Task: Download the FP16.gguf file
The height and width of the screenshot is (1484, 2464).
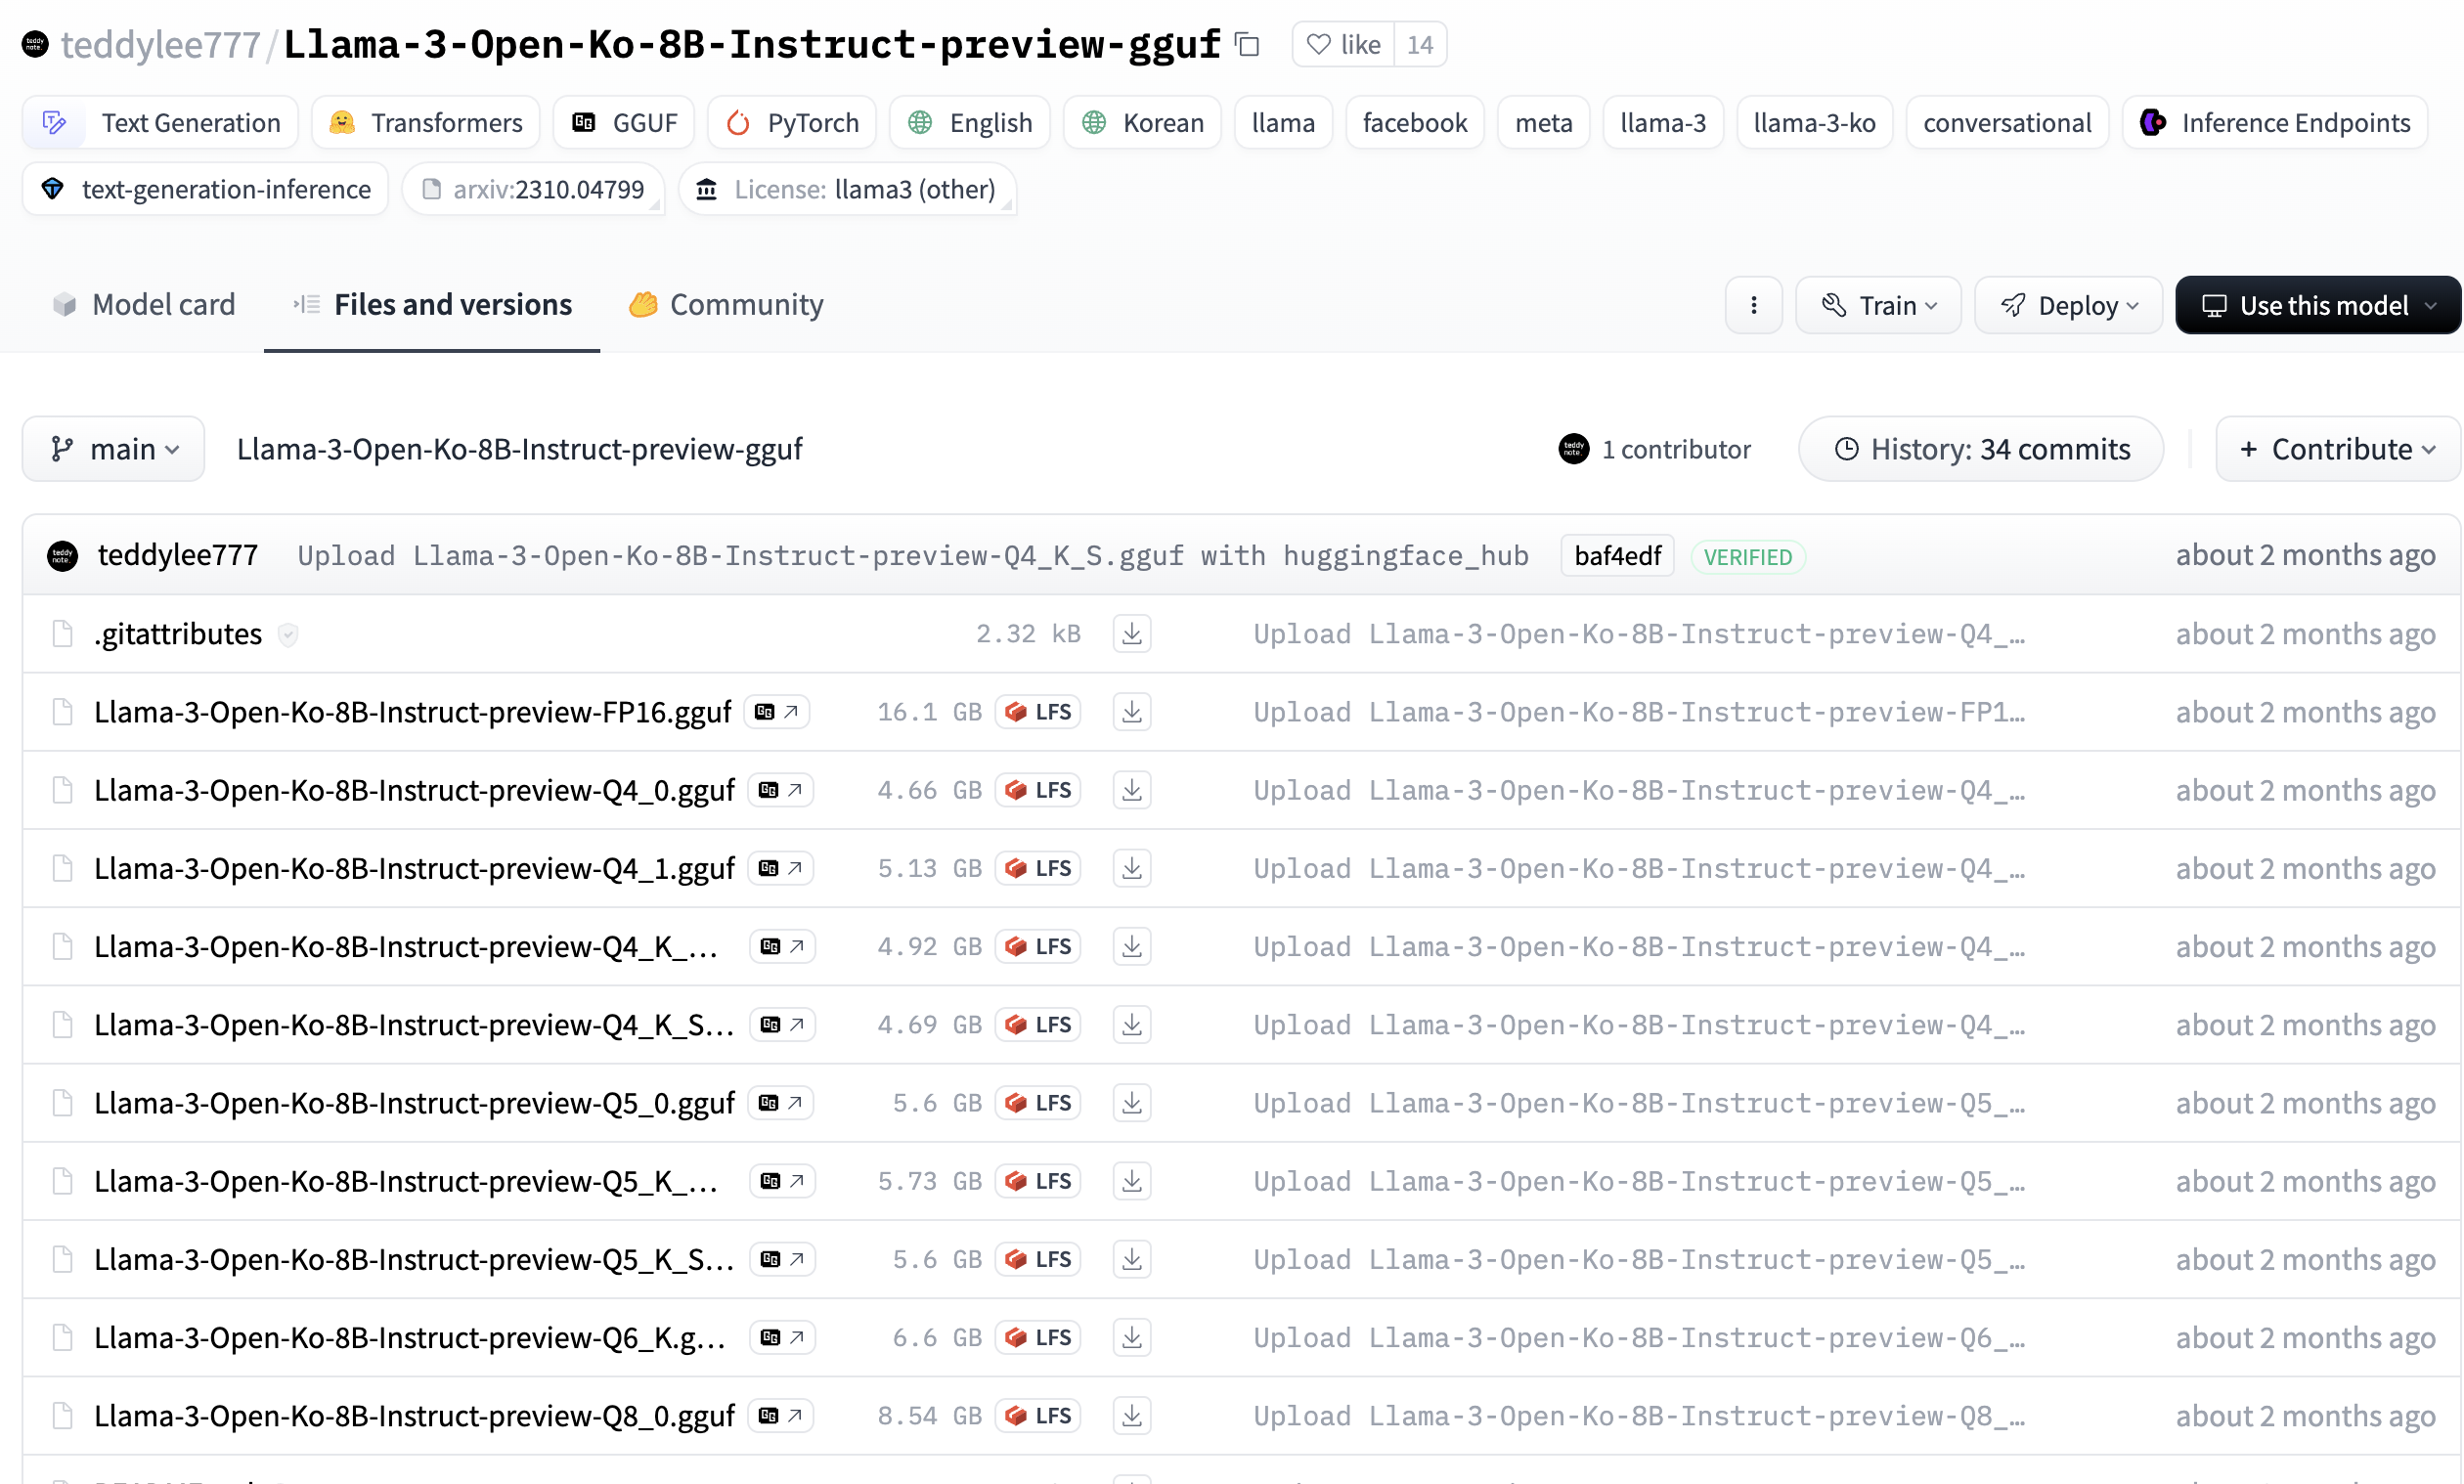Action: tap(1131, 712)
